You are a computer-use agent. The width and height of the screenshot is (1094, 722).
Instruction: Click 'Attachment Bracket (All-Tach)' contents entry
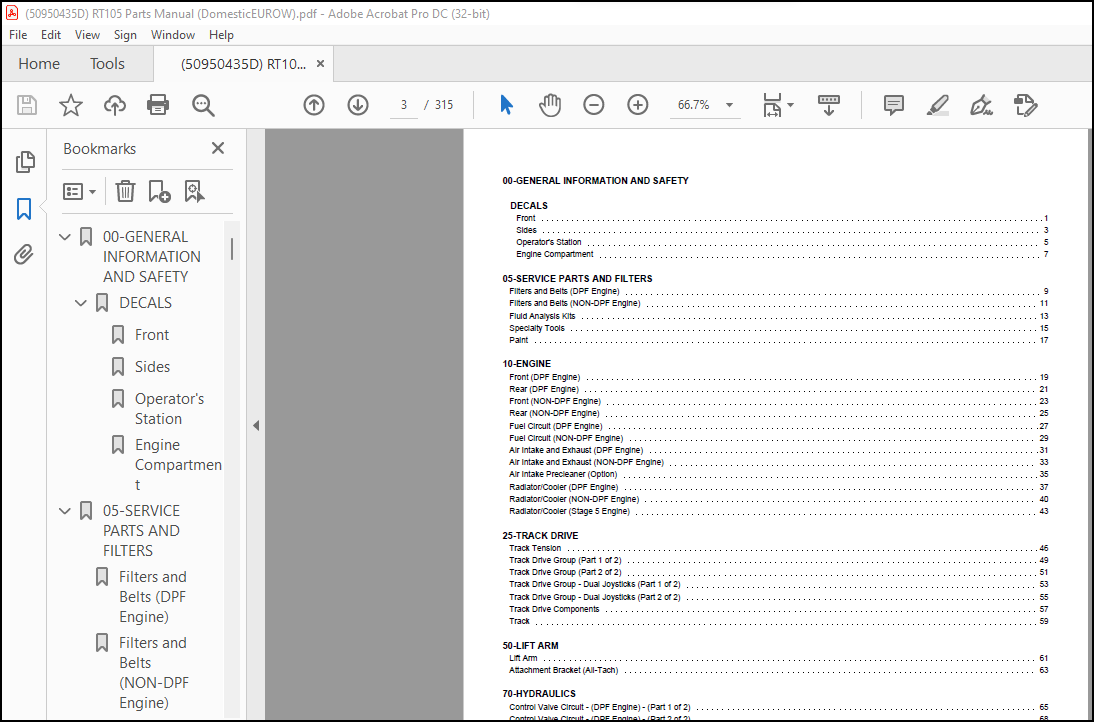click(563, 670)
